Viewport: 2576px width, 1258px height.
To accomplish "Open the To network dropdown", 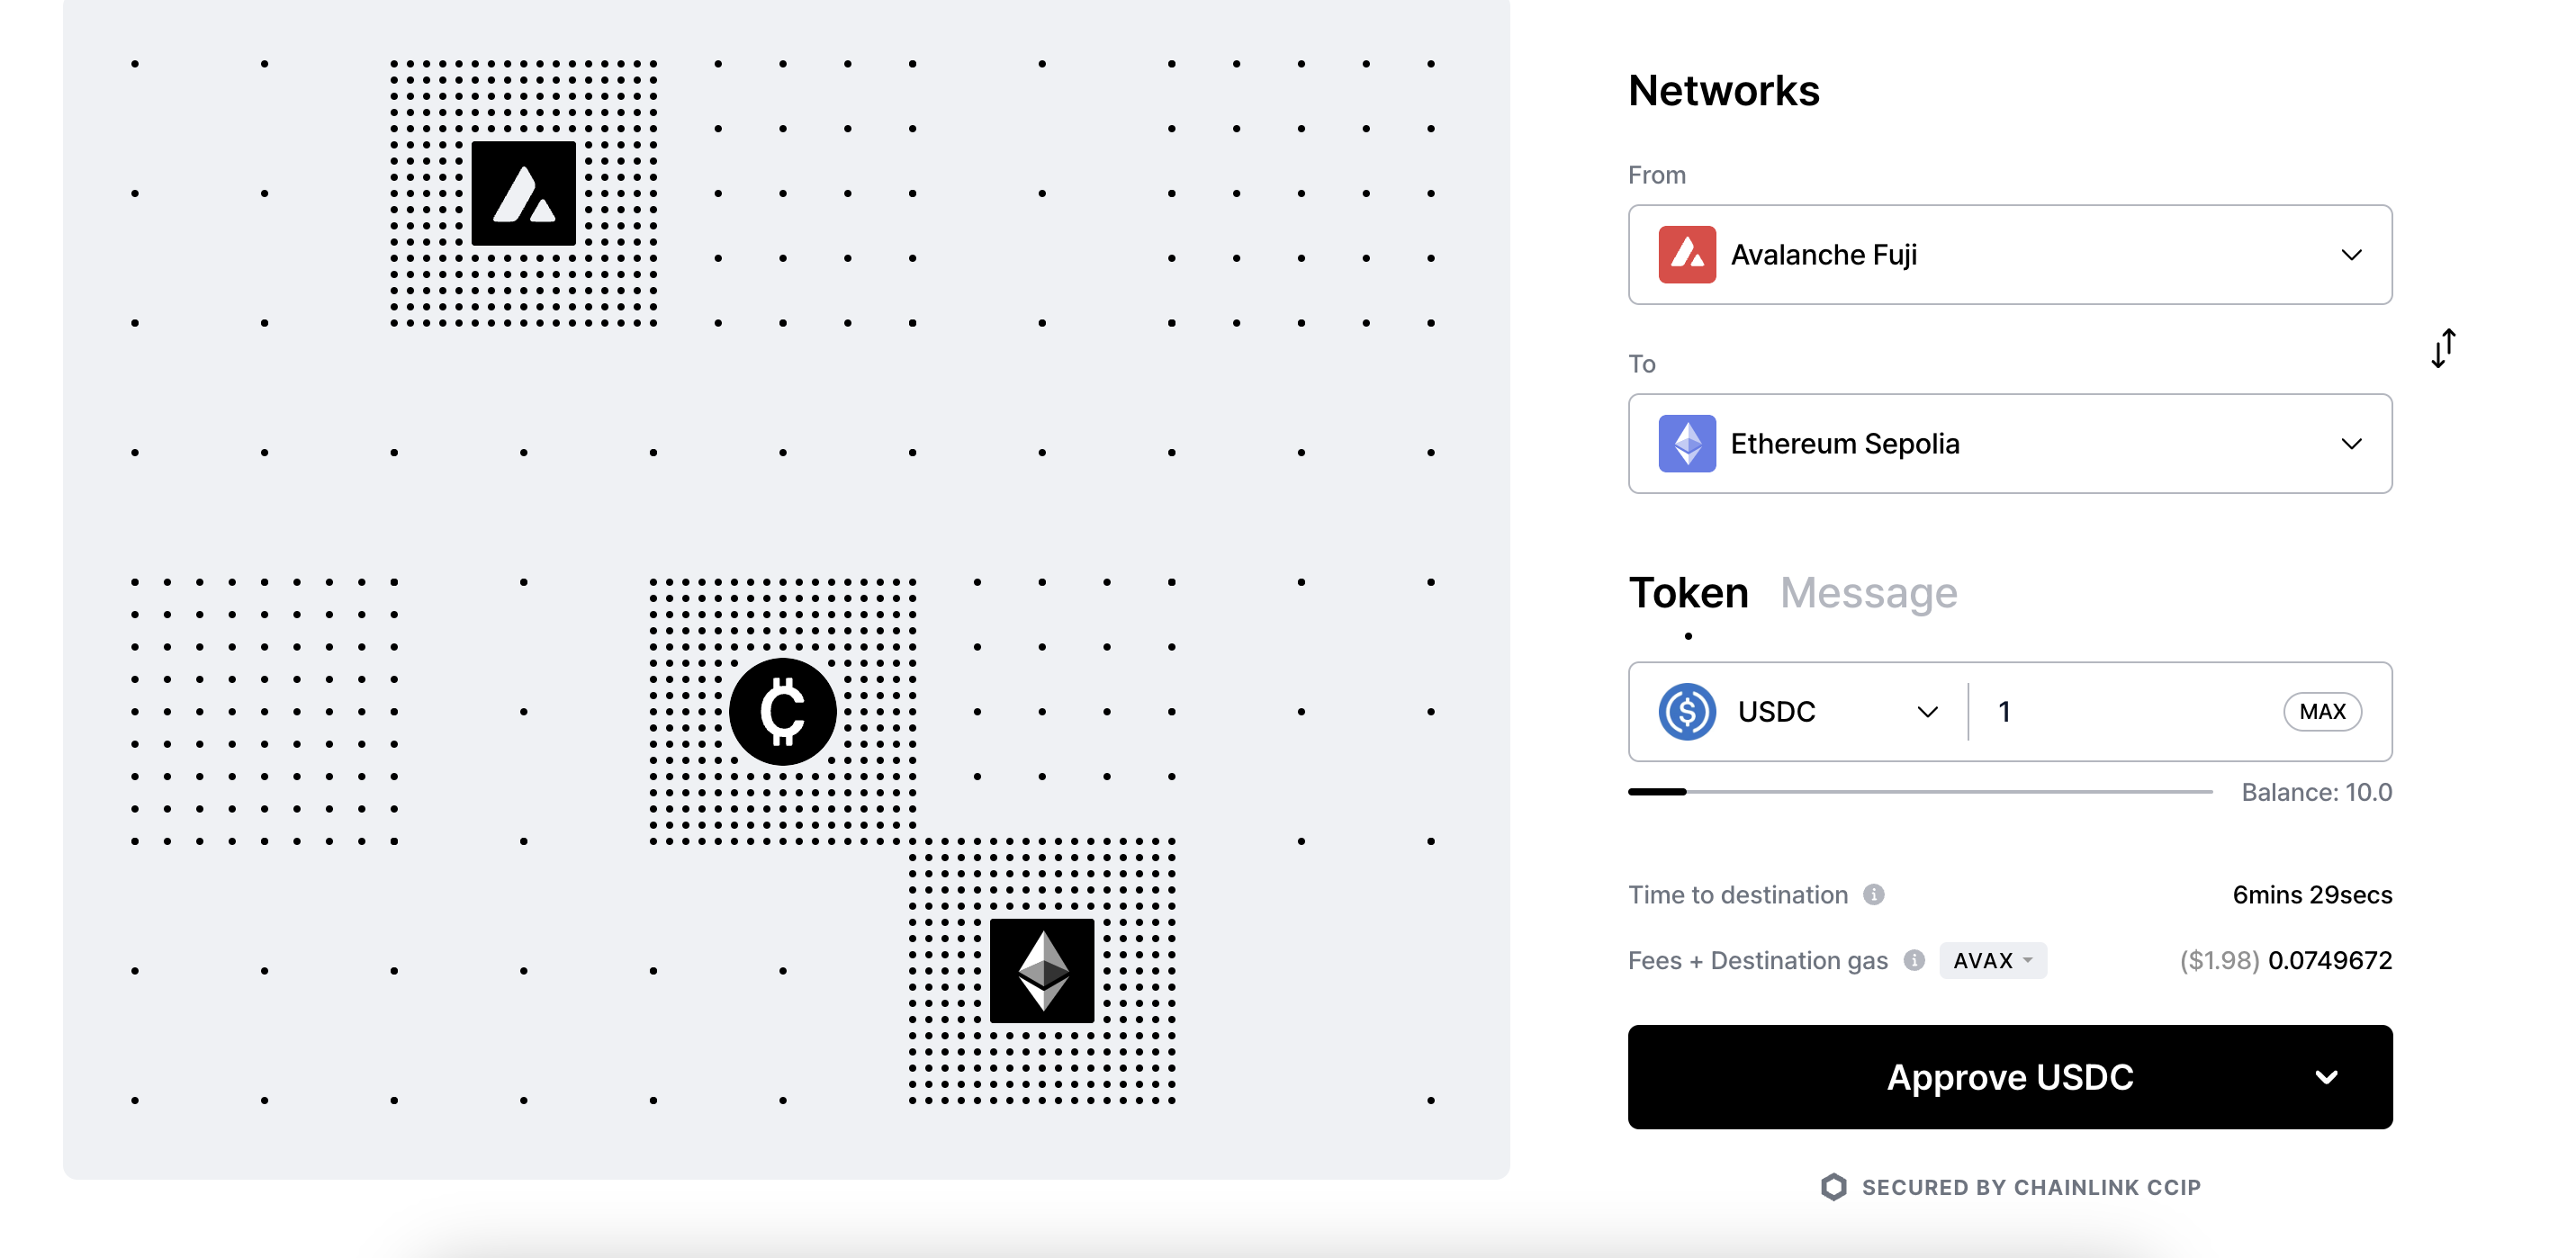I will (2351, 443).
